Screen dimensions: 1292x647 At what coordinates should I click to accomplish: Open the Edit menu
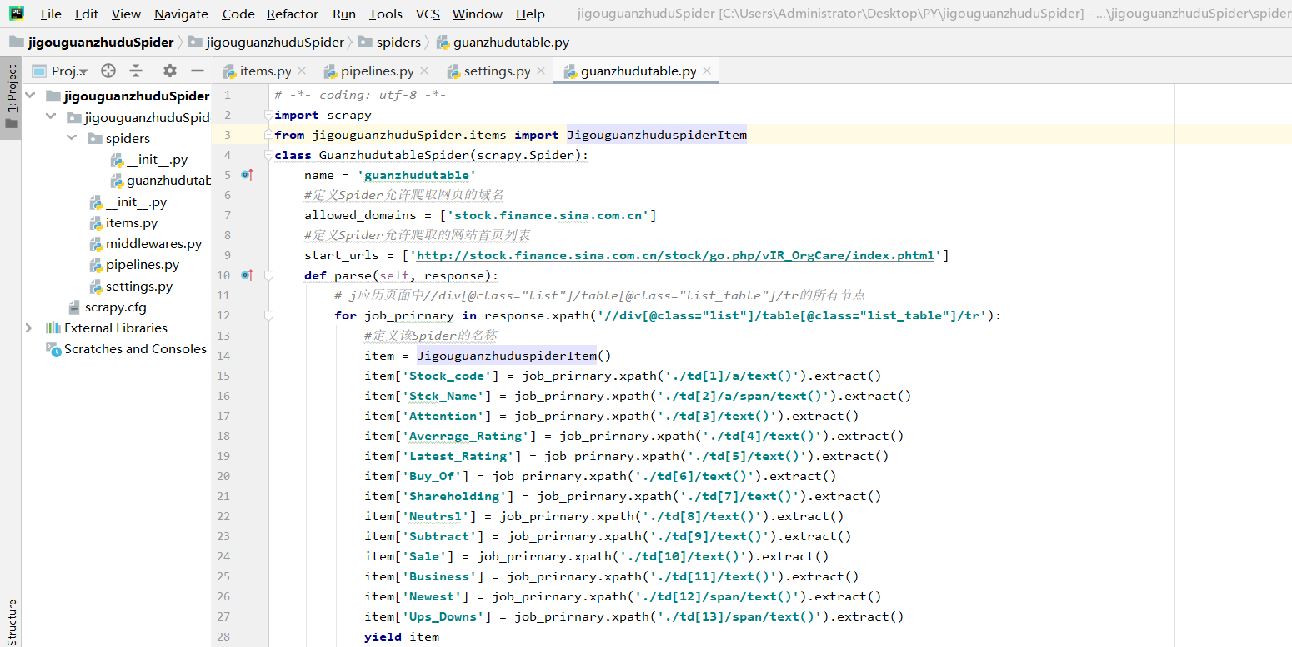point(86,14)
